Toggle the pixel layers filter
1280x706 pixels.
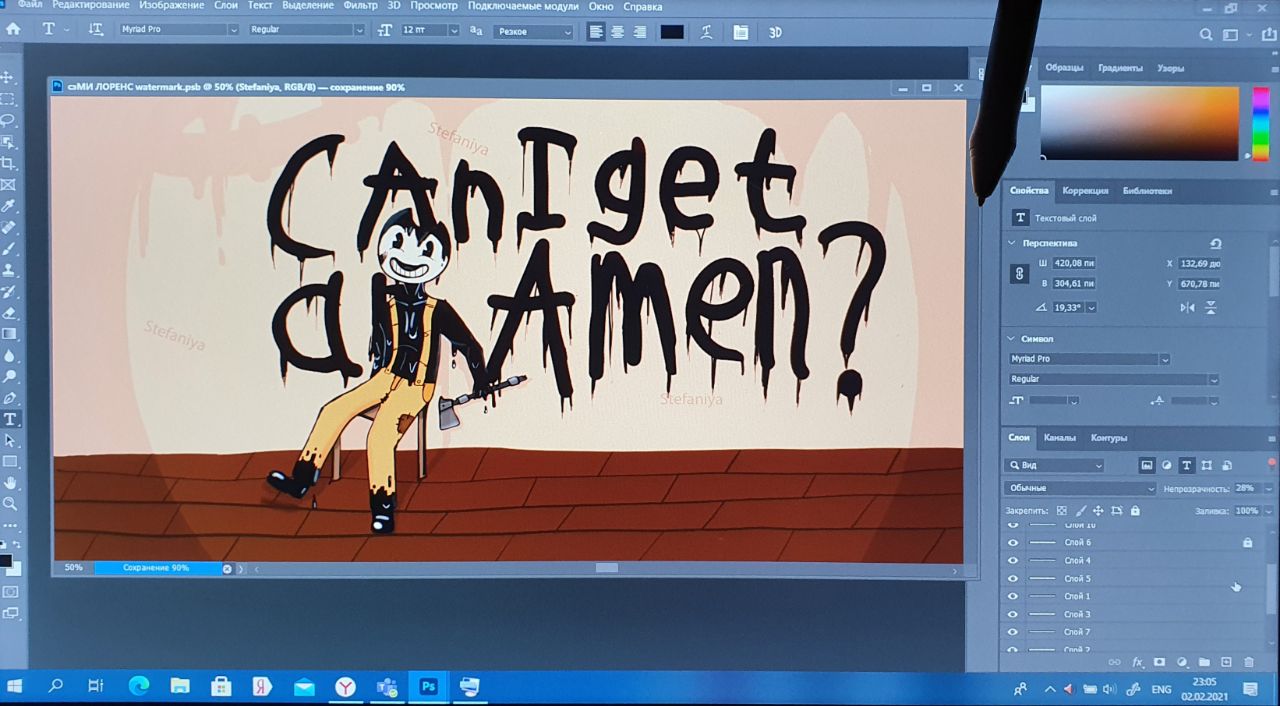pyautogui.click(x=1147, y=465)
